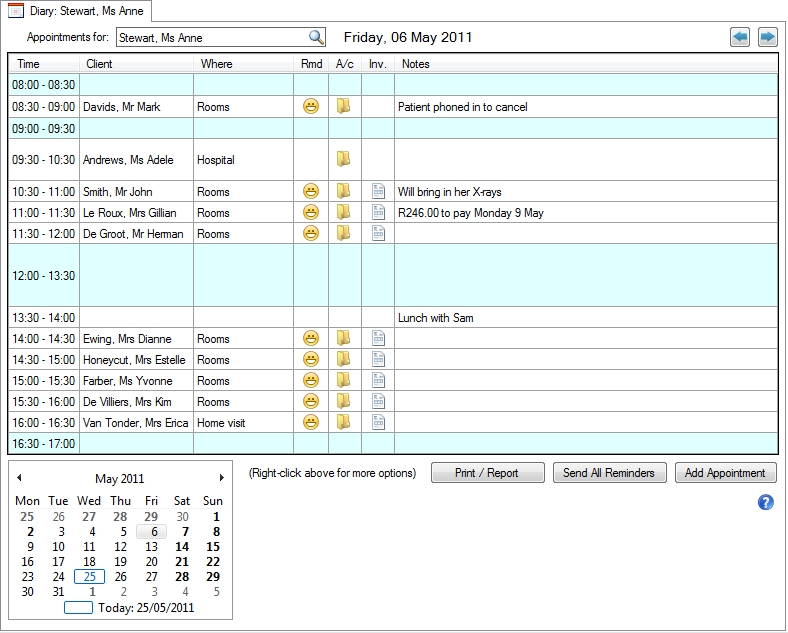Show previous month in the calendar

(x=19, y=478)
